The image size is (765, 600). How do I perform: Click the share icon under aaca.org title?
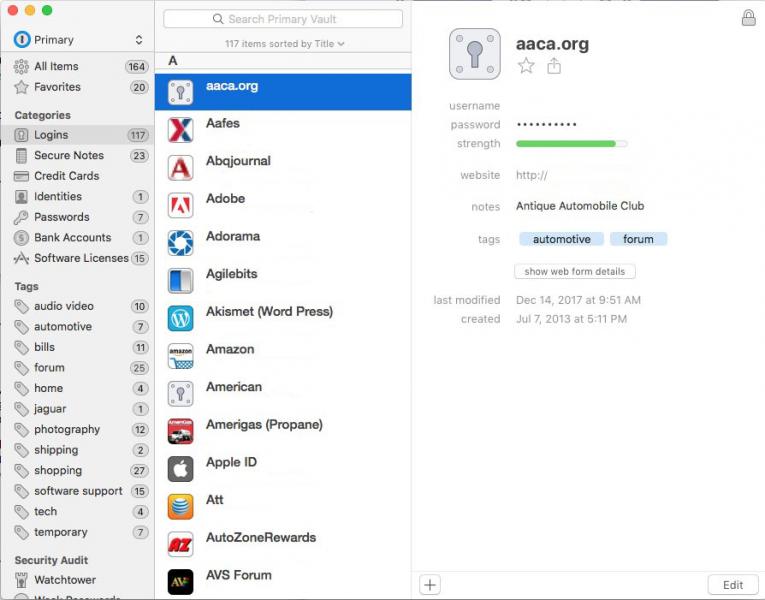coord(554,65)
